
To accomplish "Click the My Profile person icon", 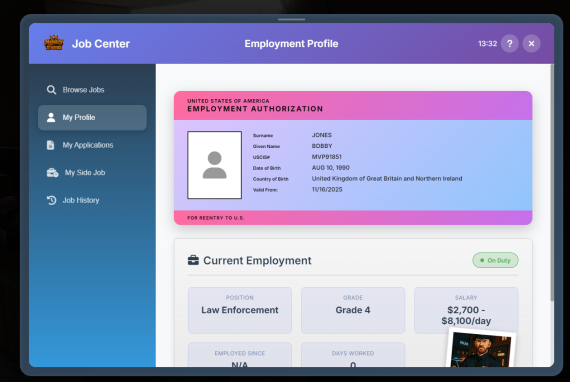I will tap(51, 117).
